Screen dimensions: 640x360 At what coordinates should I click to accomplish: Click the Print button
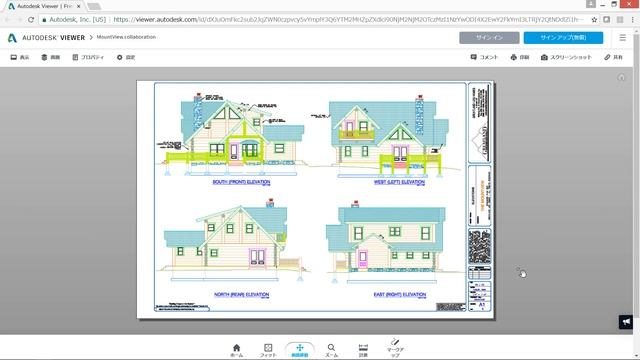point(520,57)
